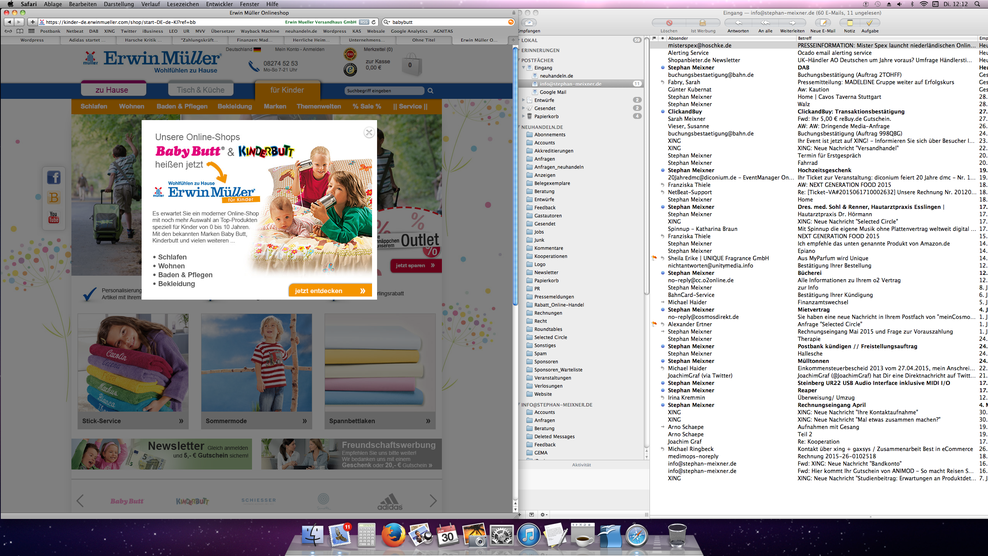The image size is (988, 556).
Task: Open iTunes from the Dock
Action: pos(529,535)
